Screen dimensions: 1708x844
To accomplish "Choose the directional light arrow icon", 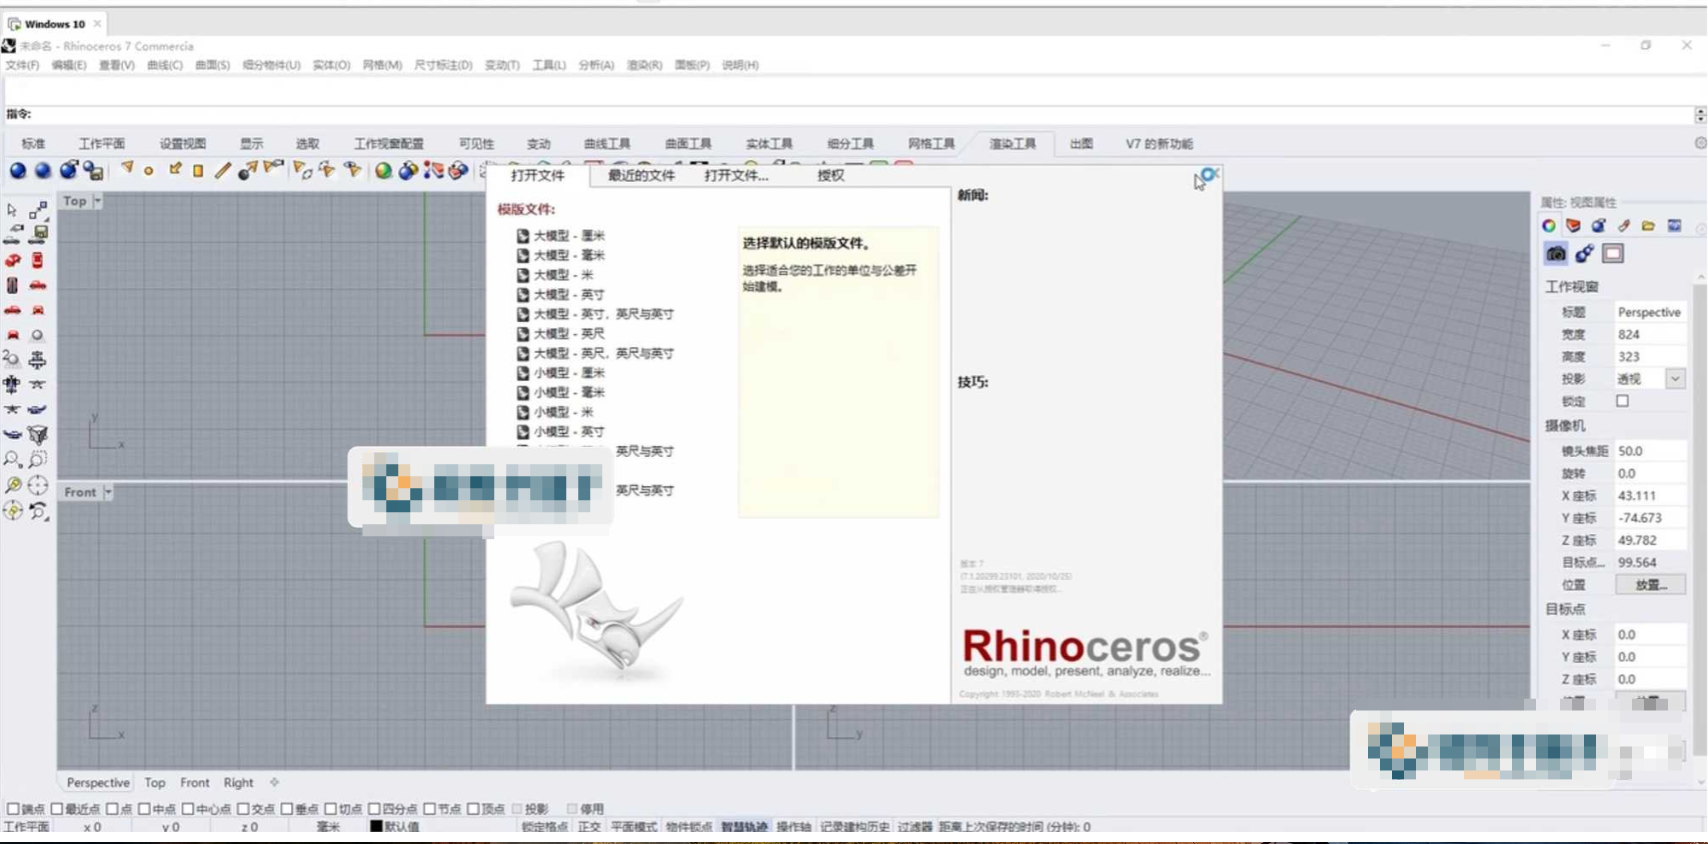I will (175, 169).
